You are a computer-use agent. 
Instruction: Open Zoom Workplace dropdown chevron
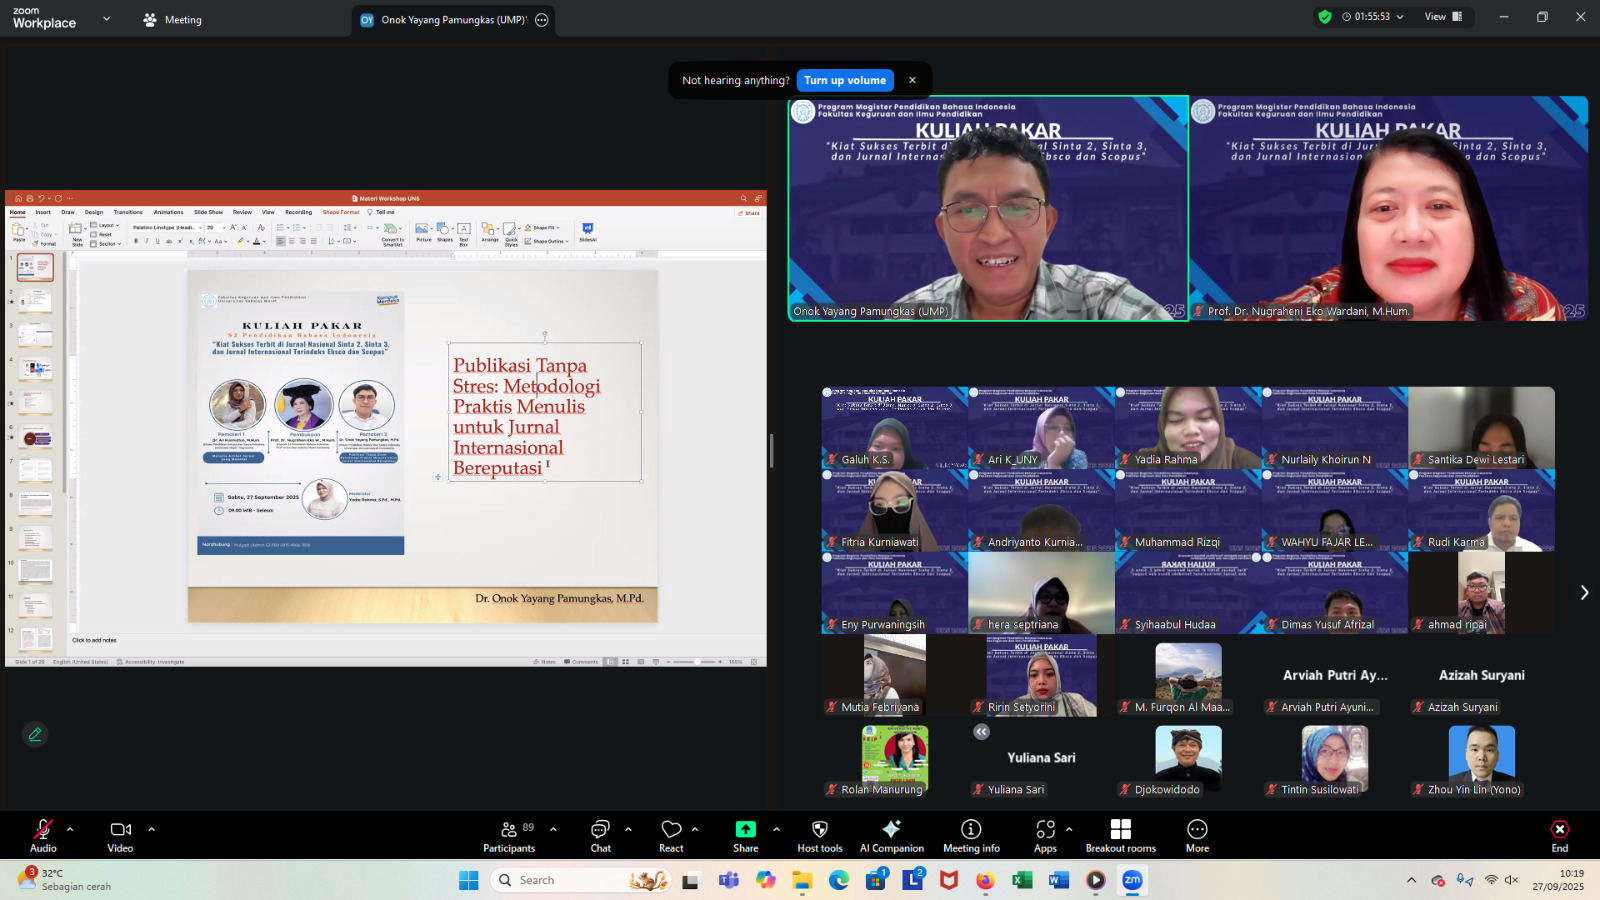pos(107,19)
